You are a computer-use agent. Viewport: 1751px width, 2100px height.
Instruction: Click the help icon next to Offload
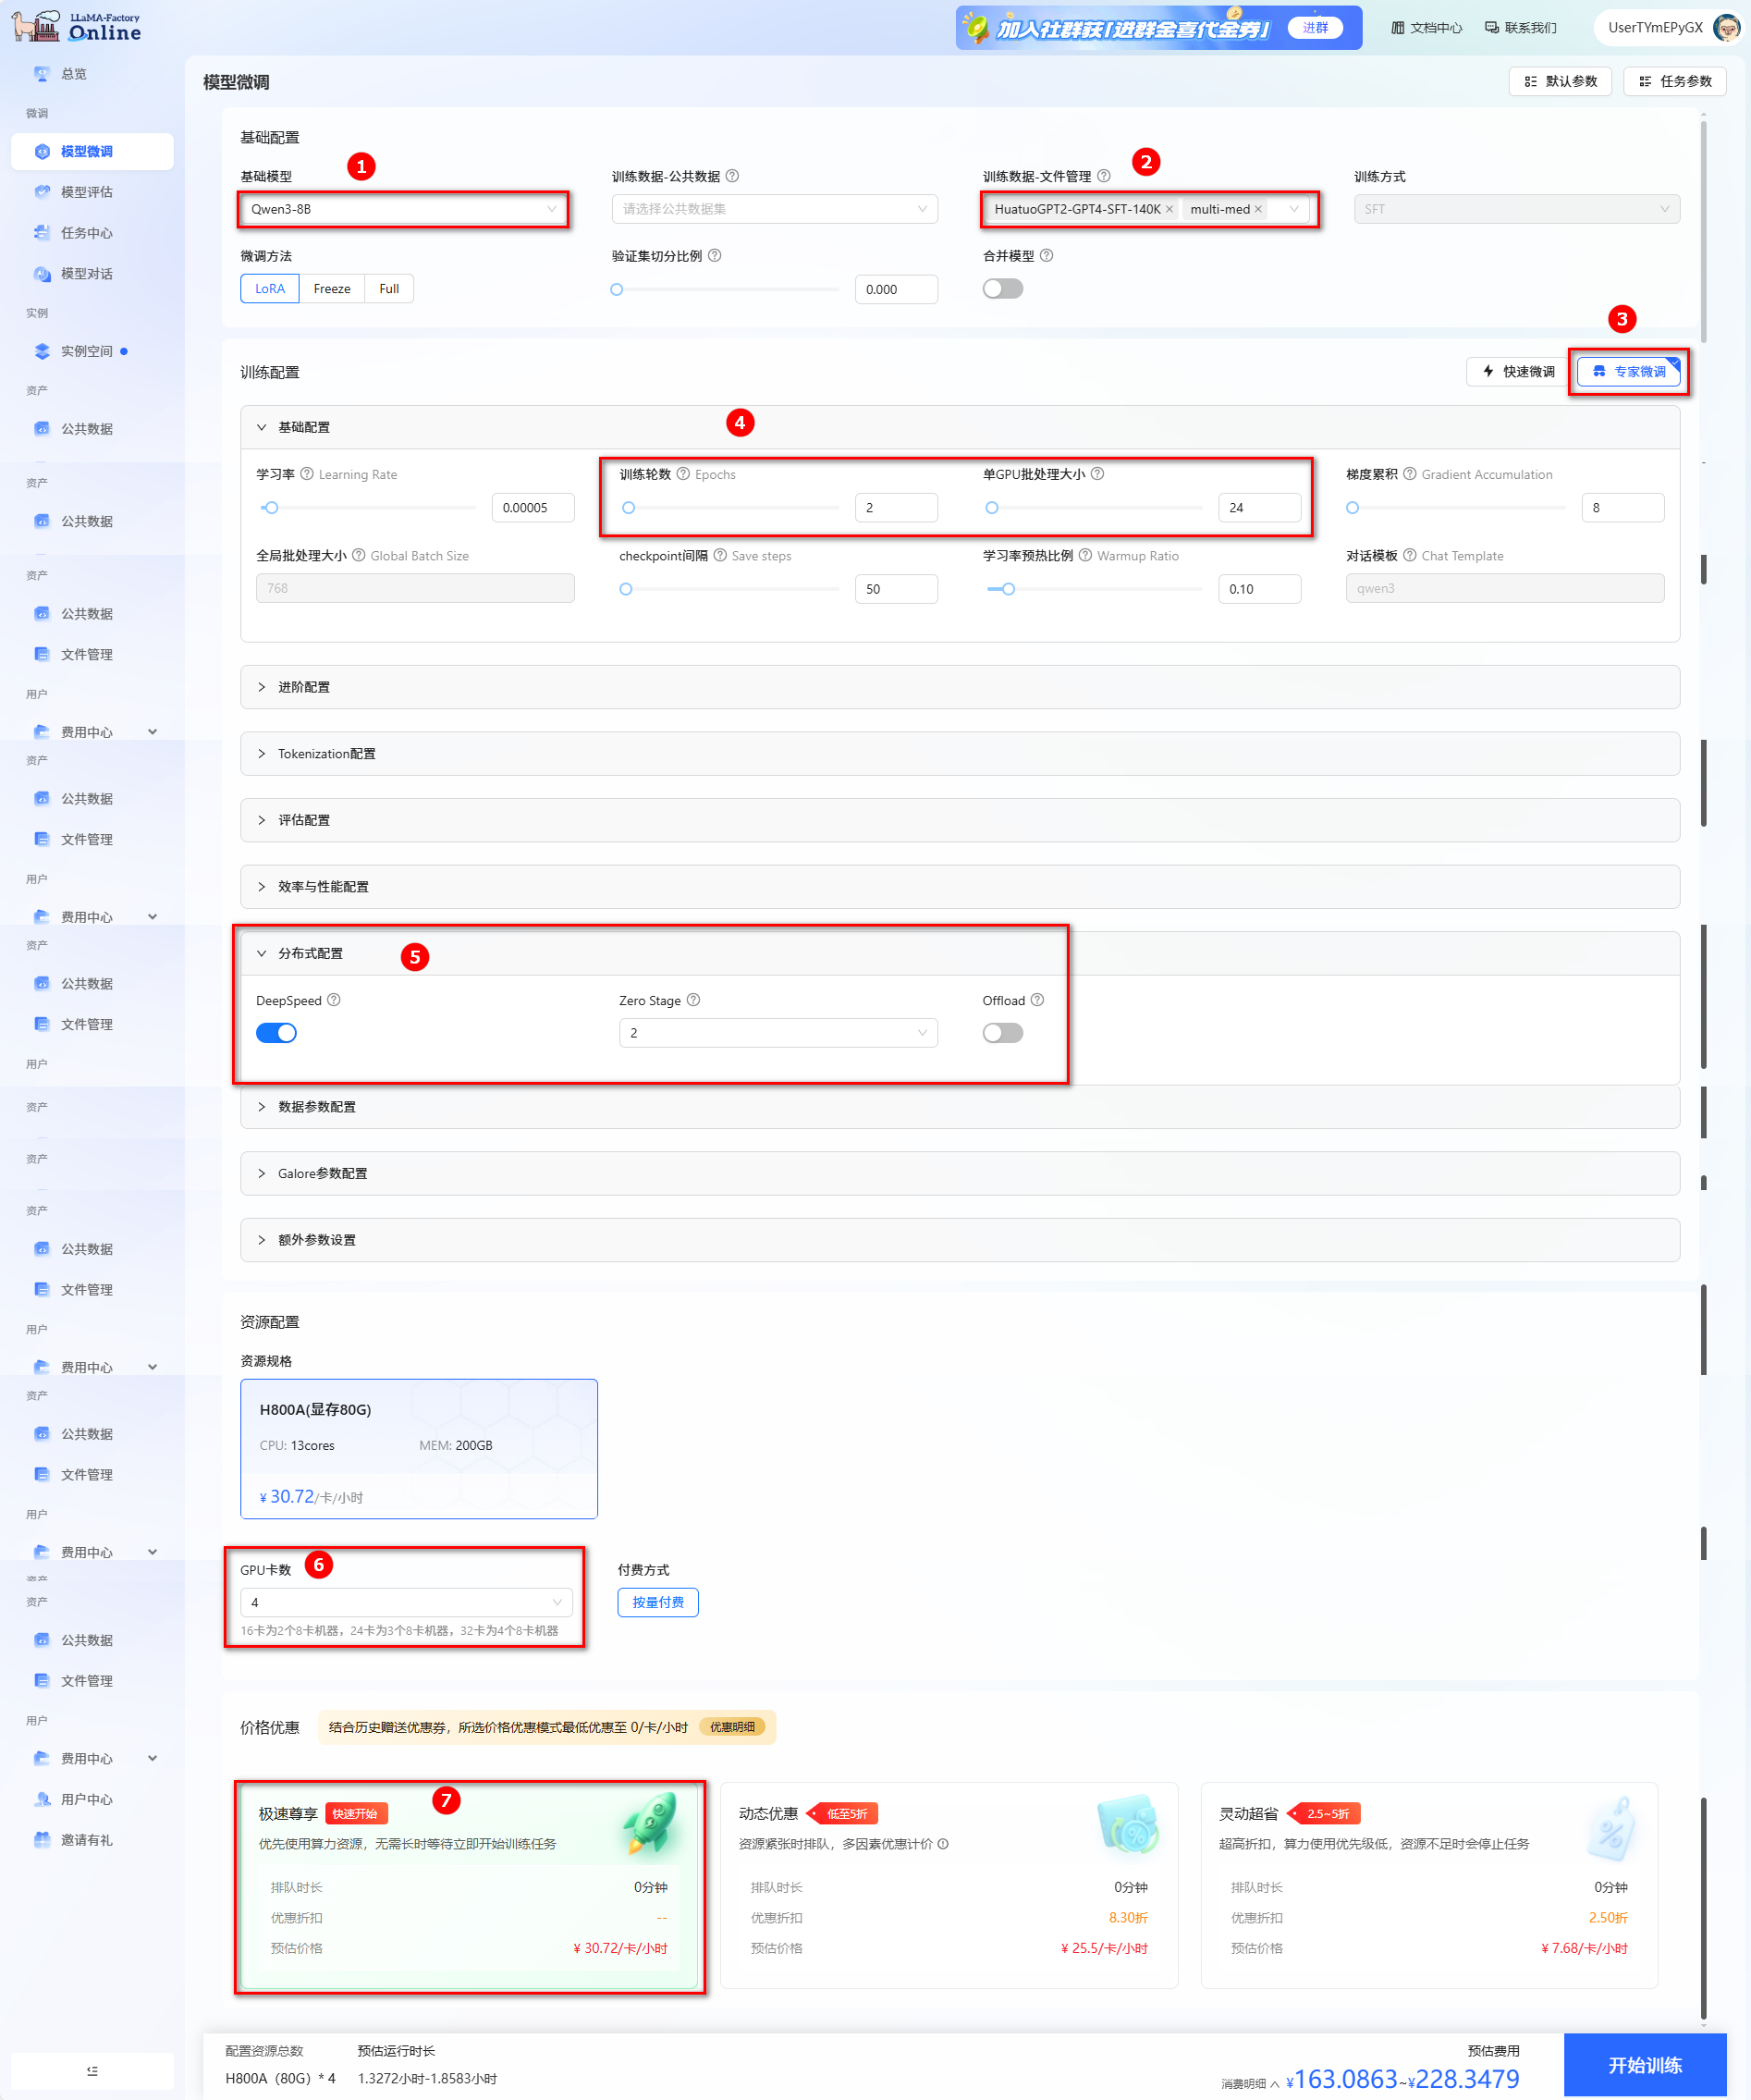[1038, 1000]
